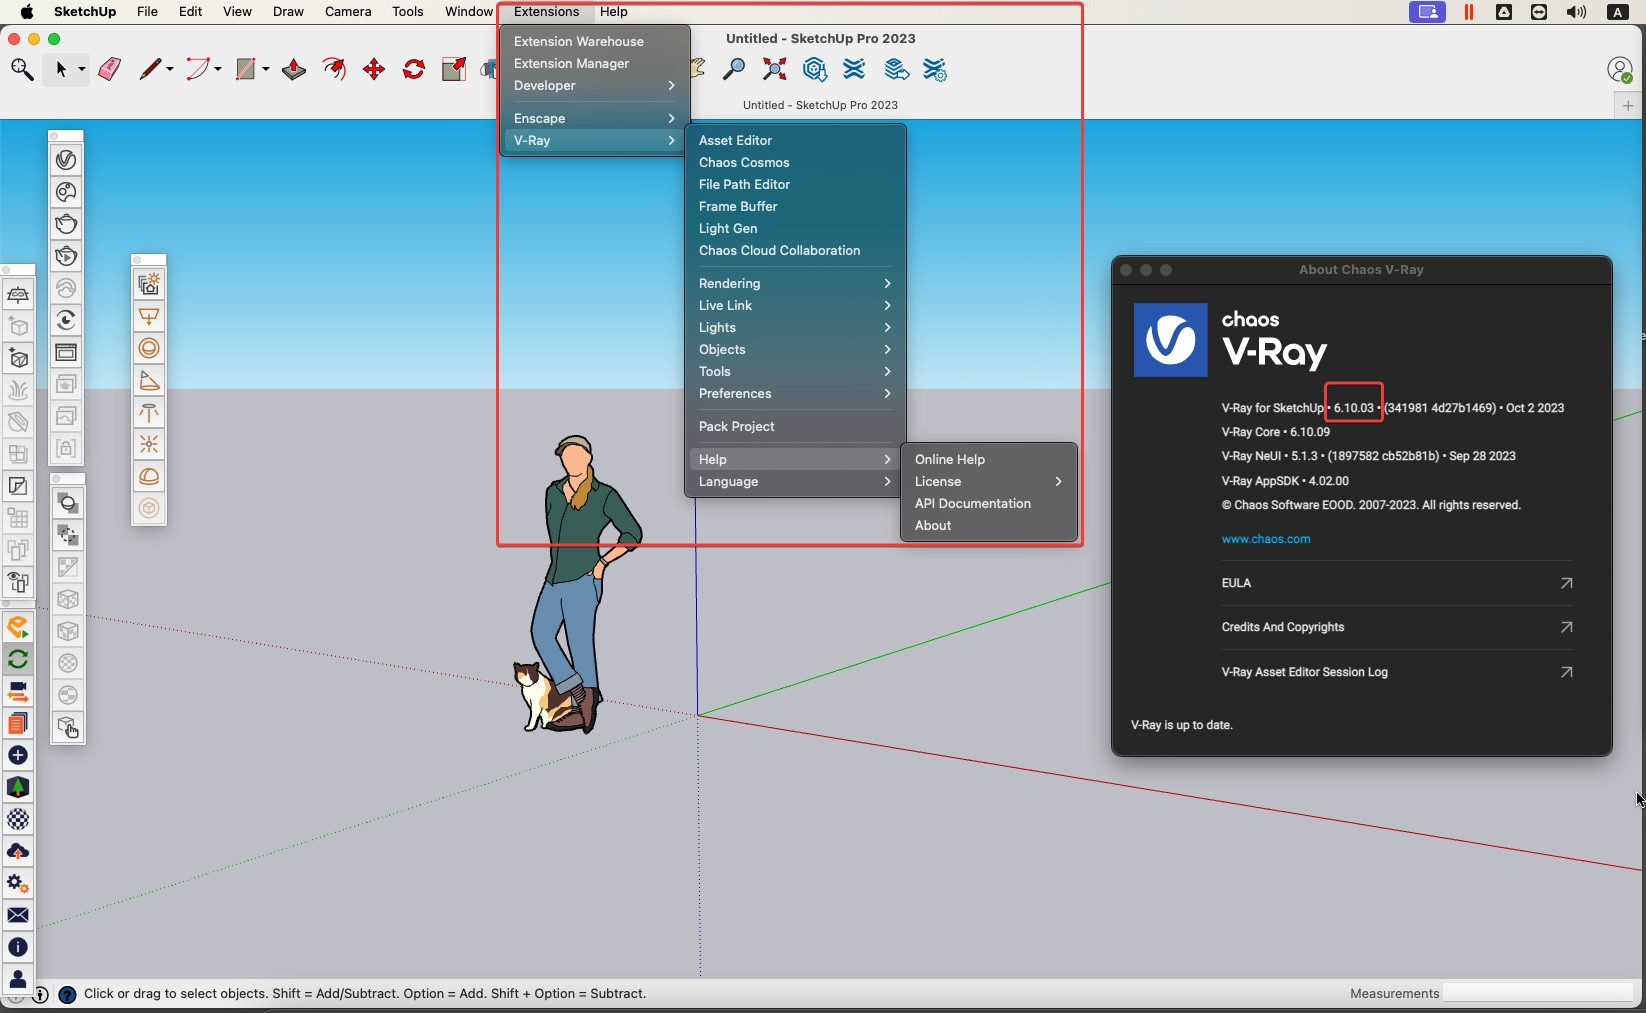
Task: Click the add scene tab plus button
Action: (x=1628, y=105)
